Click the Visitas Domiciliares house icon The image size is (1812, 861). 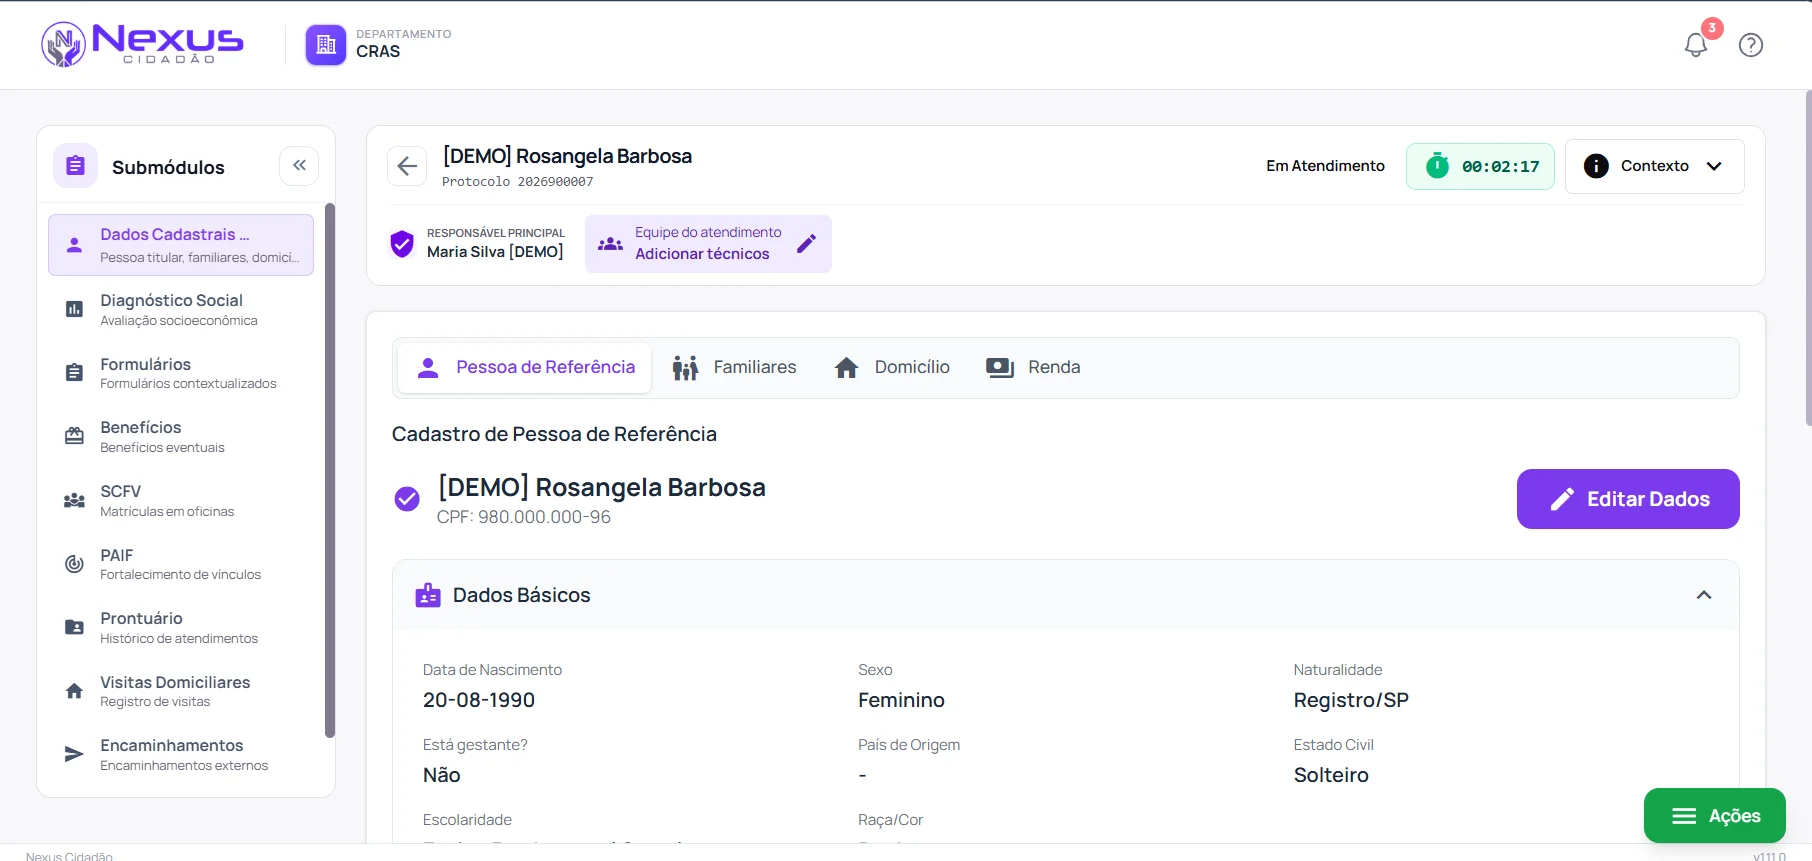74,691
